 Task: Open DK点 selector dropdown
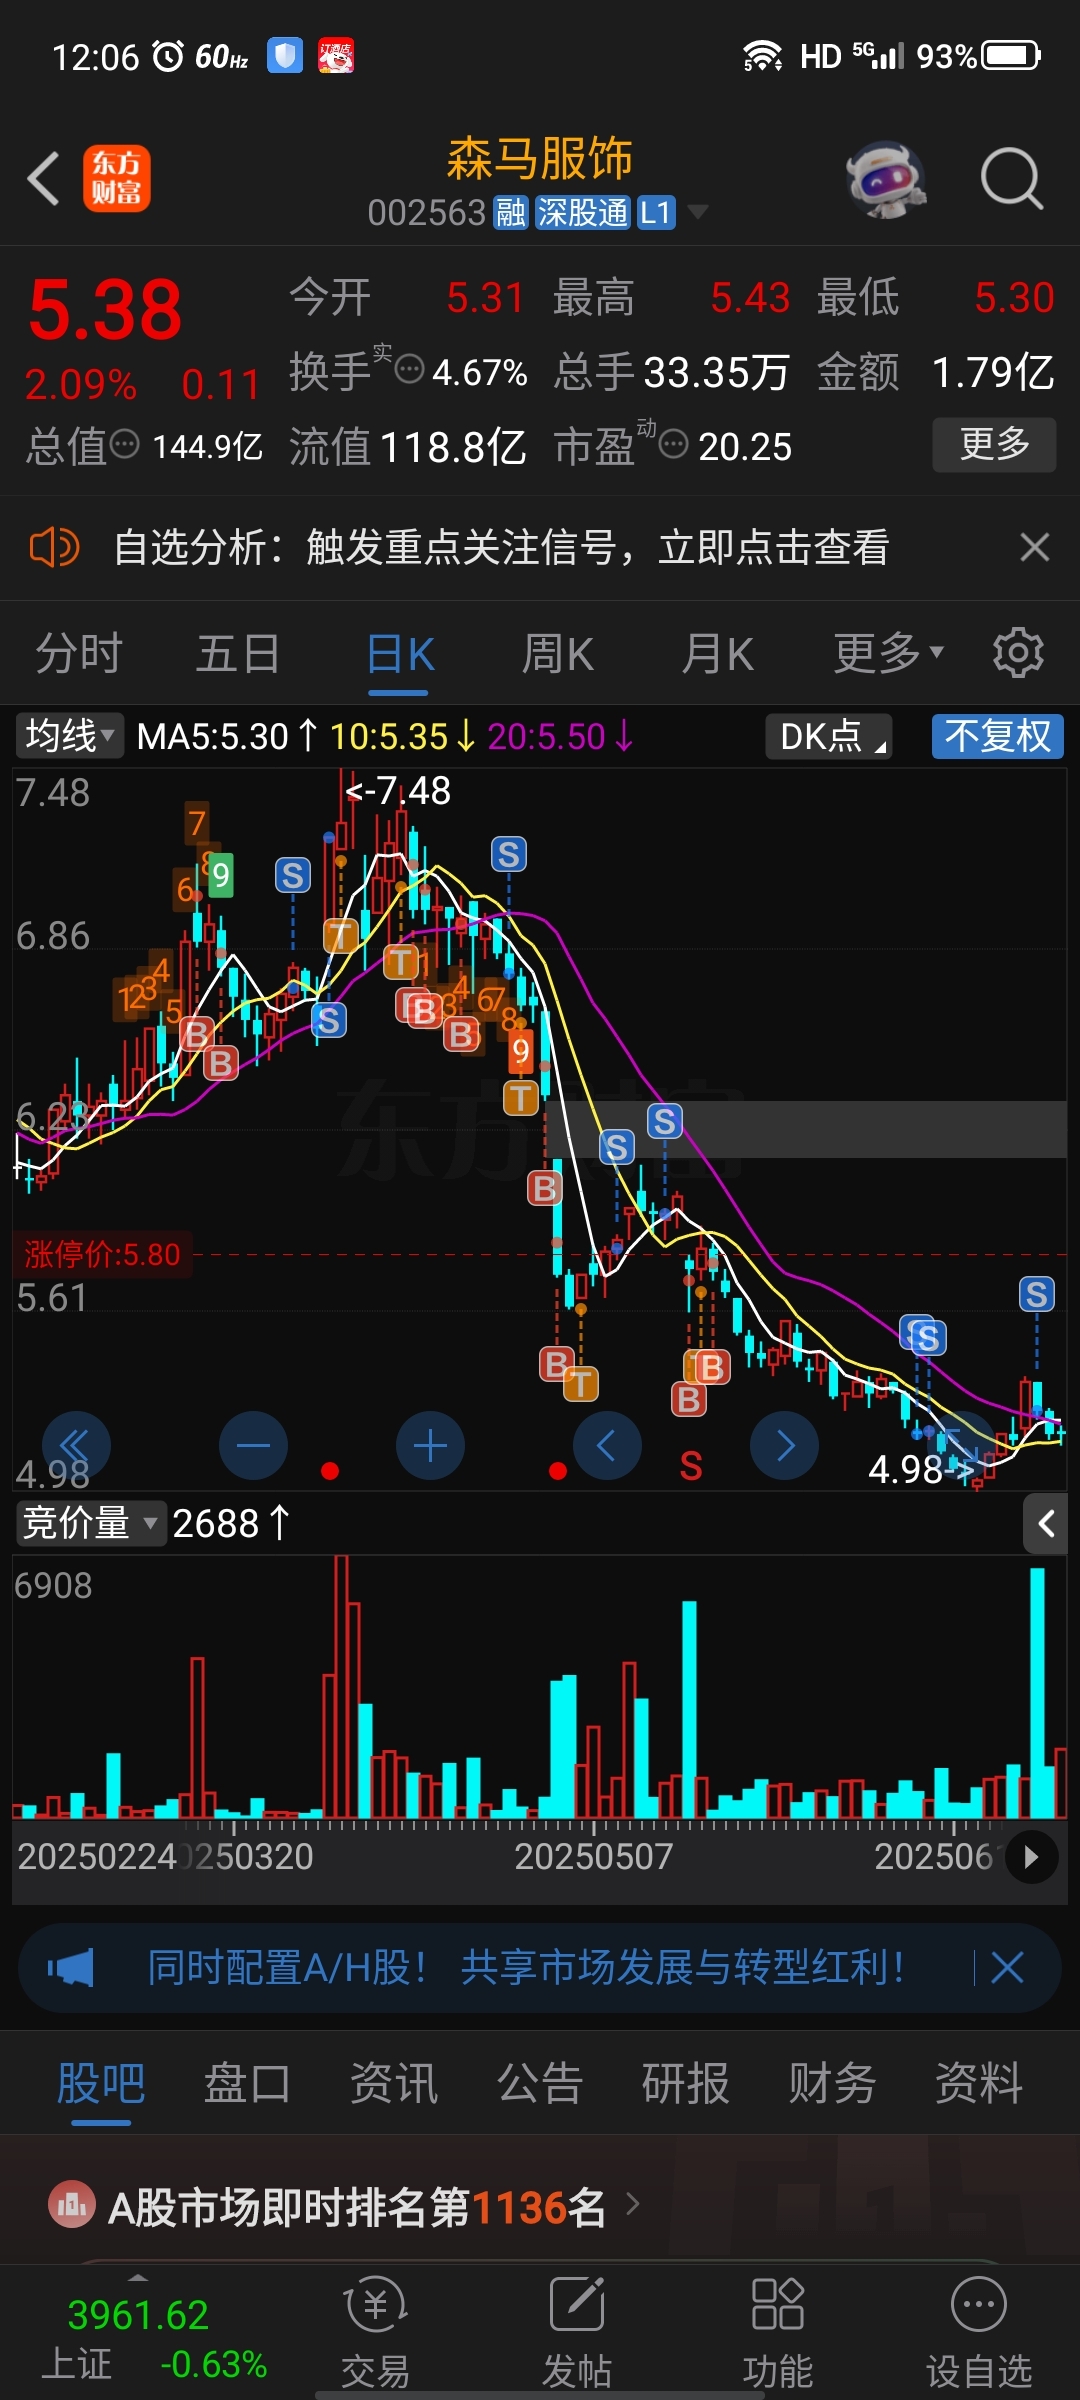pyautogui.click(x=829, y=736)
